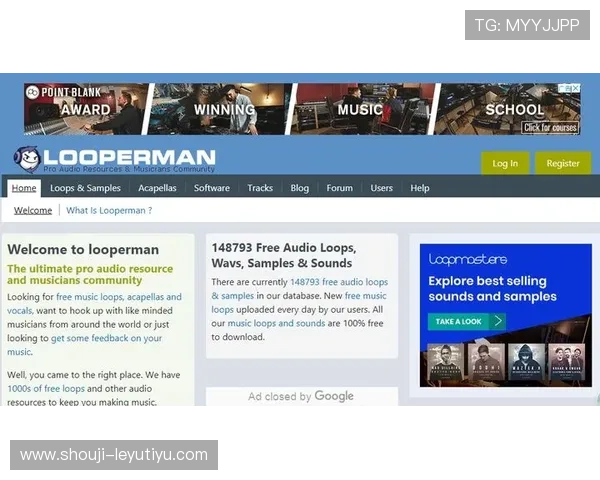Click The ultimate pro audio resource subtitle

point(90,274)
